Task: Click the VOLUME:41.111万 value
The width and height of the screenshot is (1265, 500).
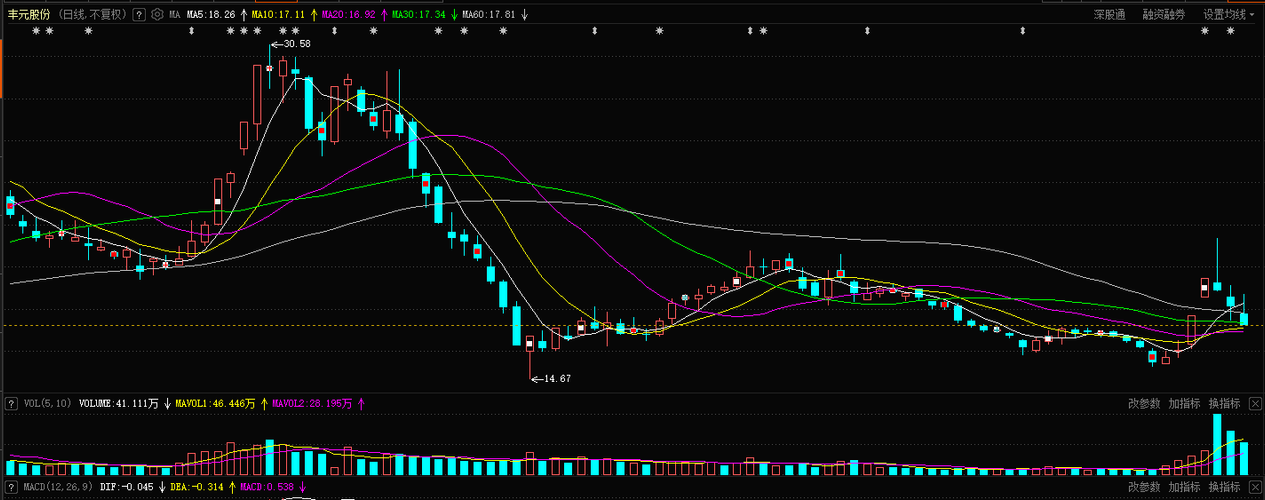Action: 119,404
